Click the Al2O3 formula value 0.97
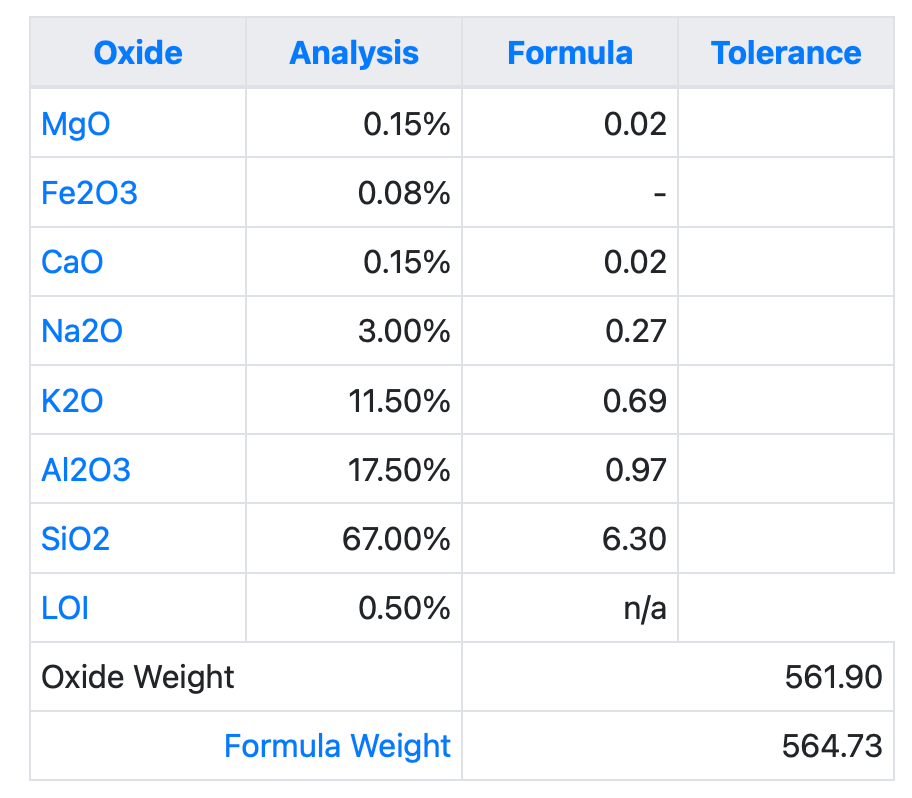This screenshot has width=912, height=798. pos(635,469)
